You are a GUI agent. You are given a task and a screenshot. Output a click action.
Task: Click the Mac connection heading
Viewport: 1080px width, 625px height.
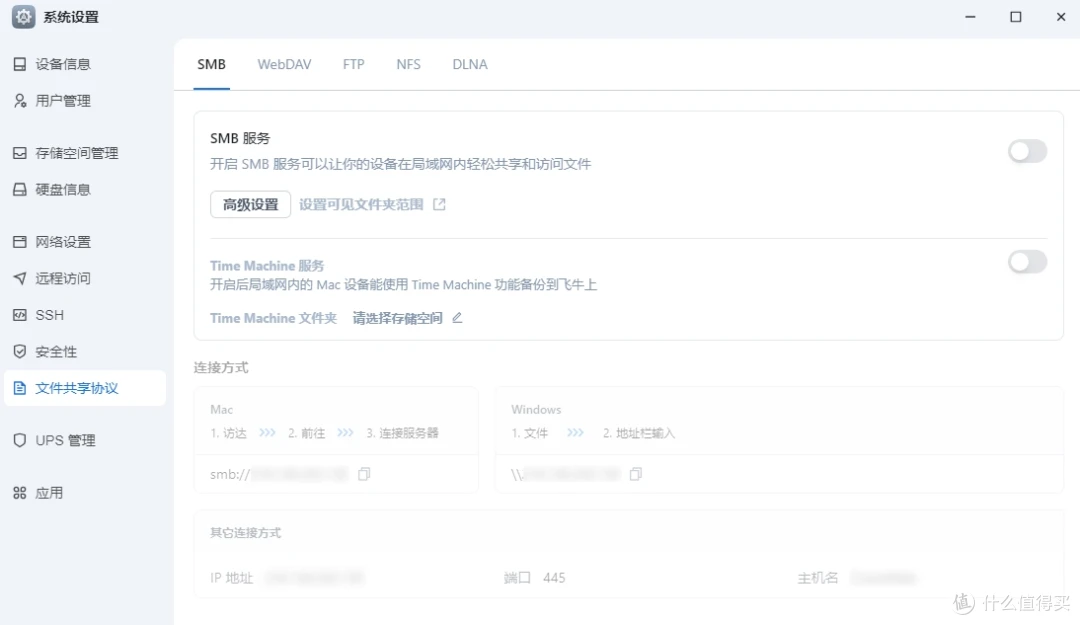(x=221, y=409)
